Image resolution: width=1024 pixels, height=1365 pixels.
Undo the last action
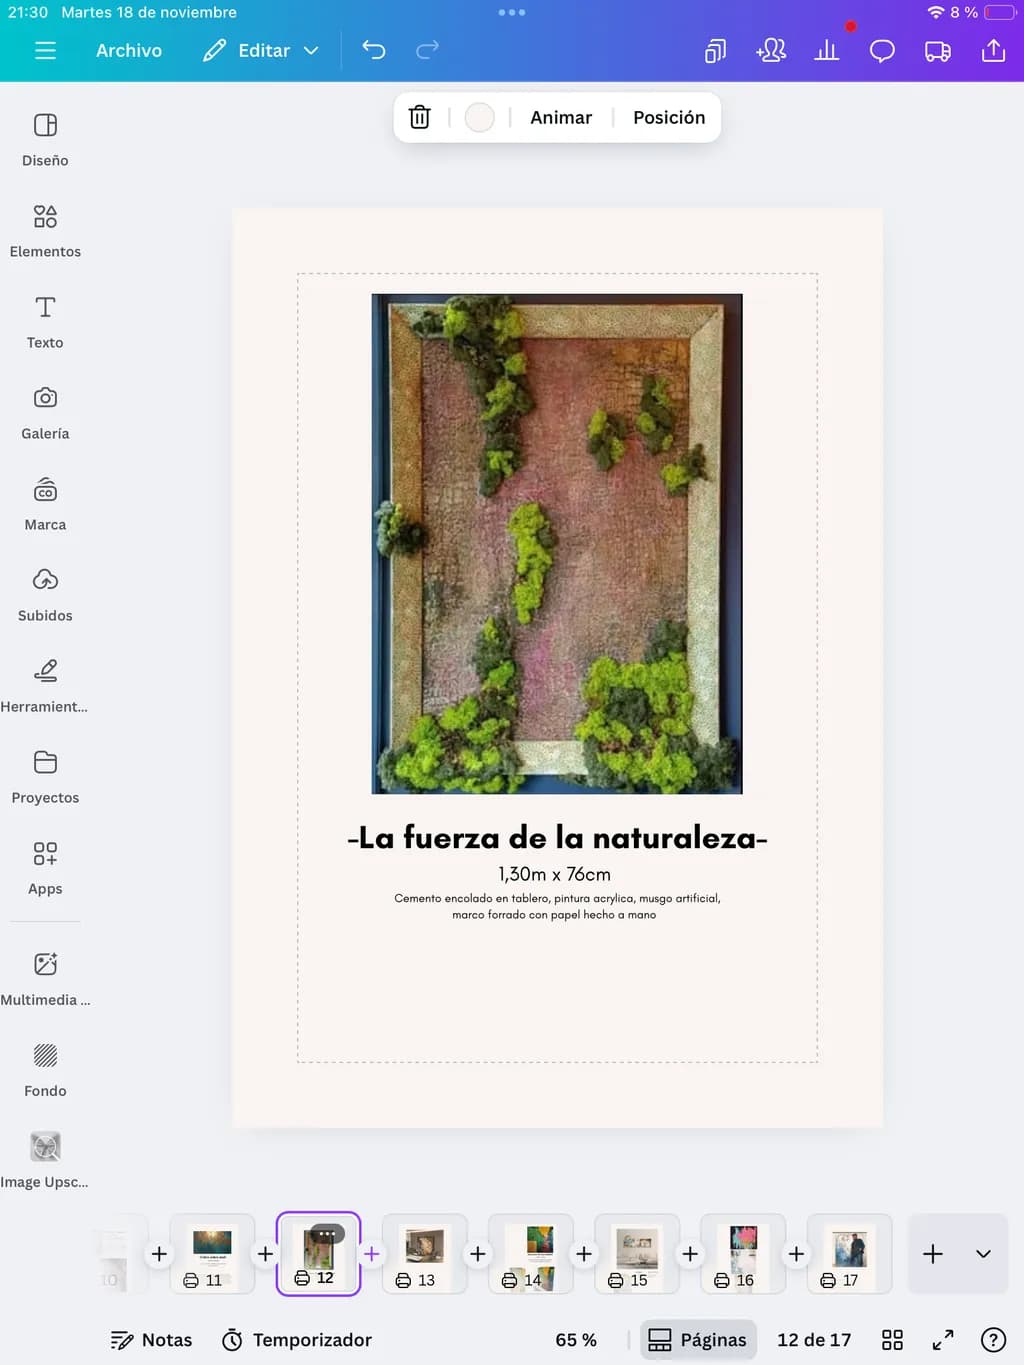tap(374, 50)
